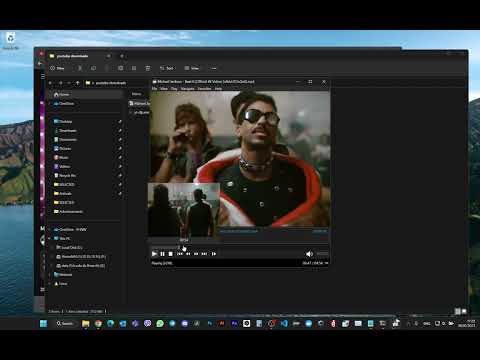Open WhatsApp from the taskbar
Viewport: 480px width, 360px height.
(160, 323)
